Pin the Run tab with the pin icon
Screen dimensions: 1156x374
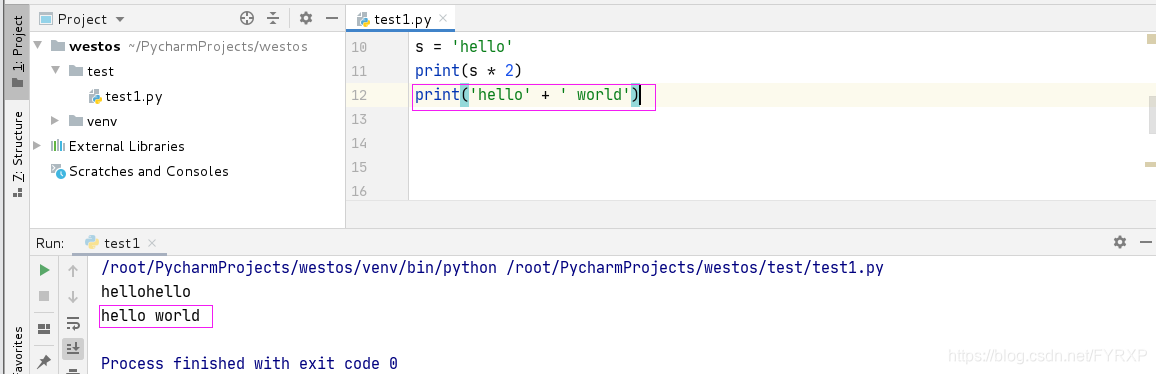point(44,361)
